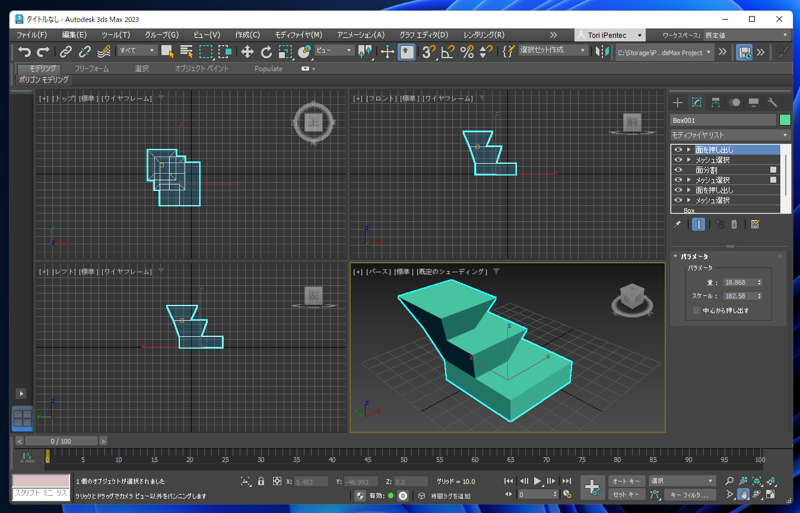Click the Pin Stack icon

click(x=677, y=224)
